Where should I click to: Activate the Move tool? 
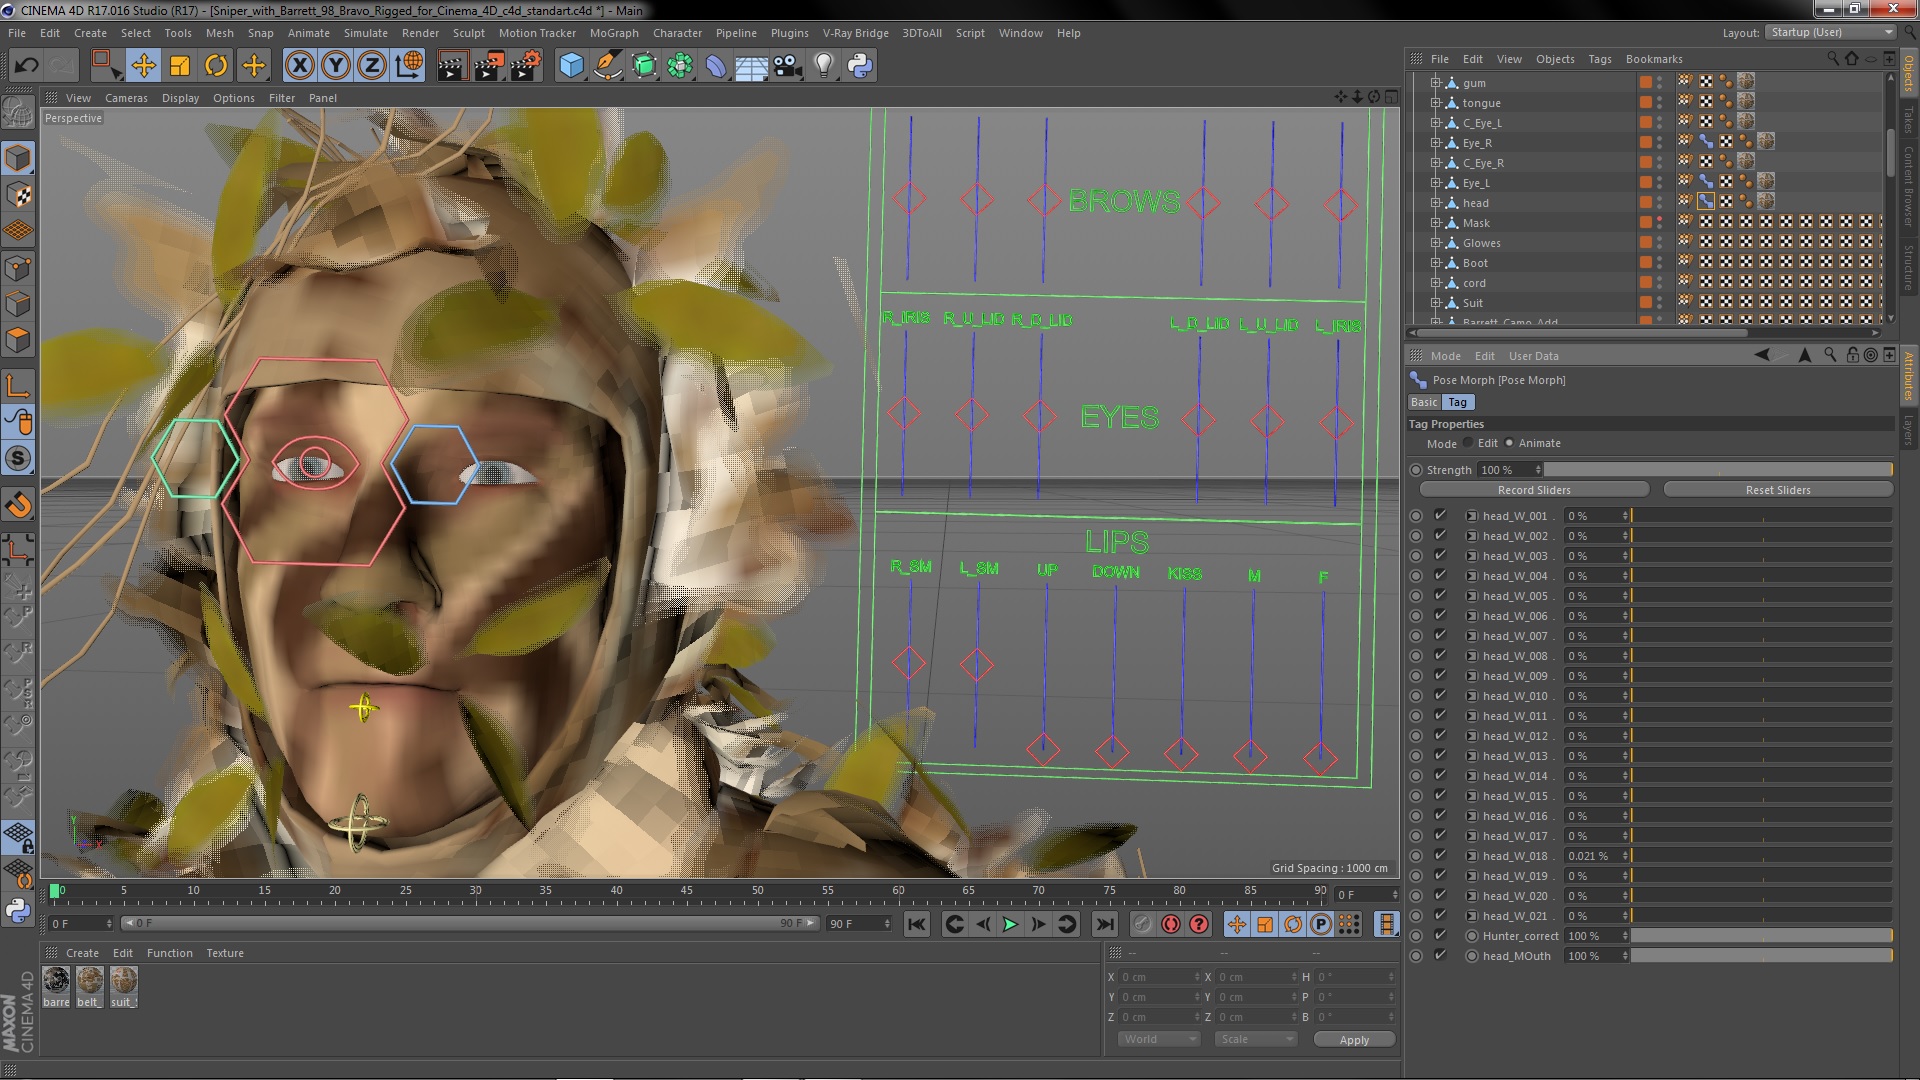(143, 66)
